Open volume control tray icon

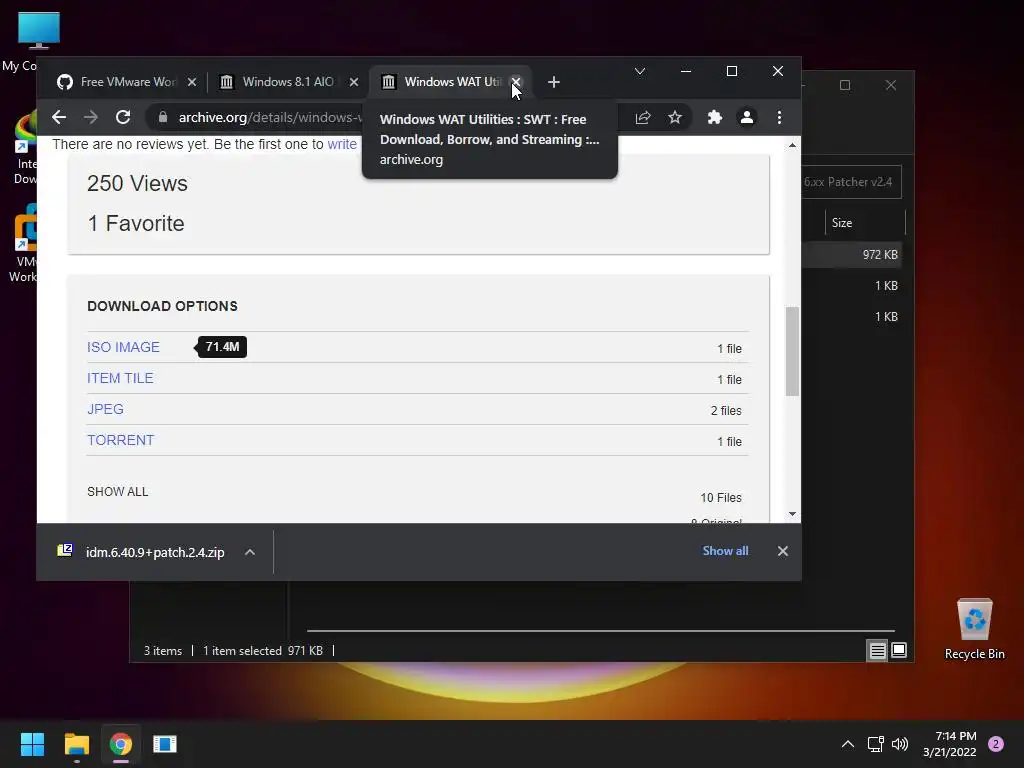click(900, 744)
